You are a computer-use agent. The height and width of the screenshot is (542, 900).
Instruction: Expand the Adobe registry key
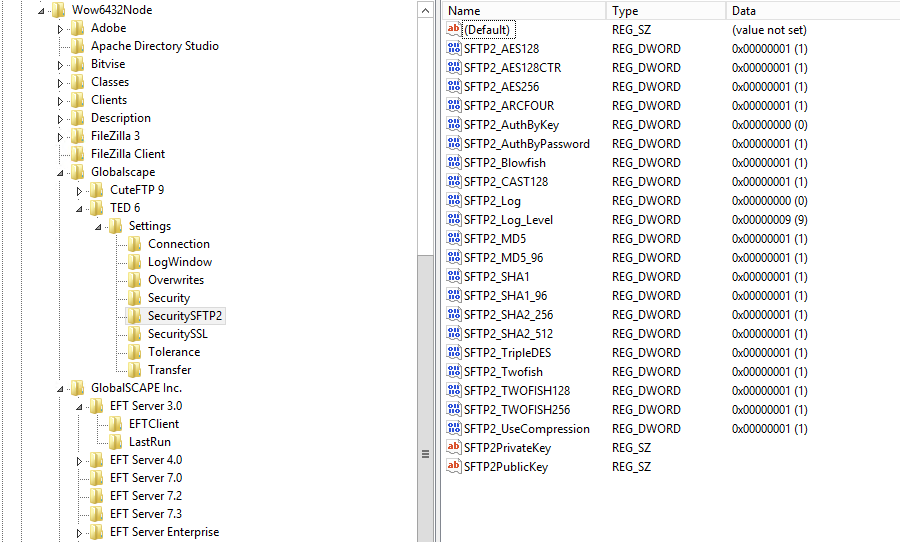click(x=60, y=29)
